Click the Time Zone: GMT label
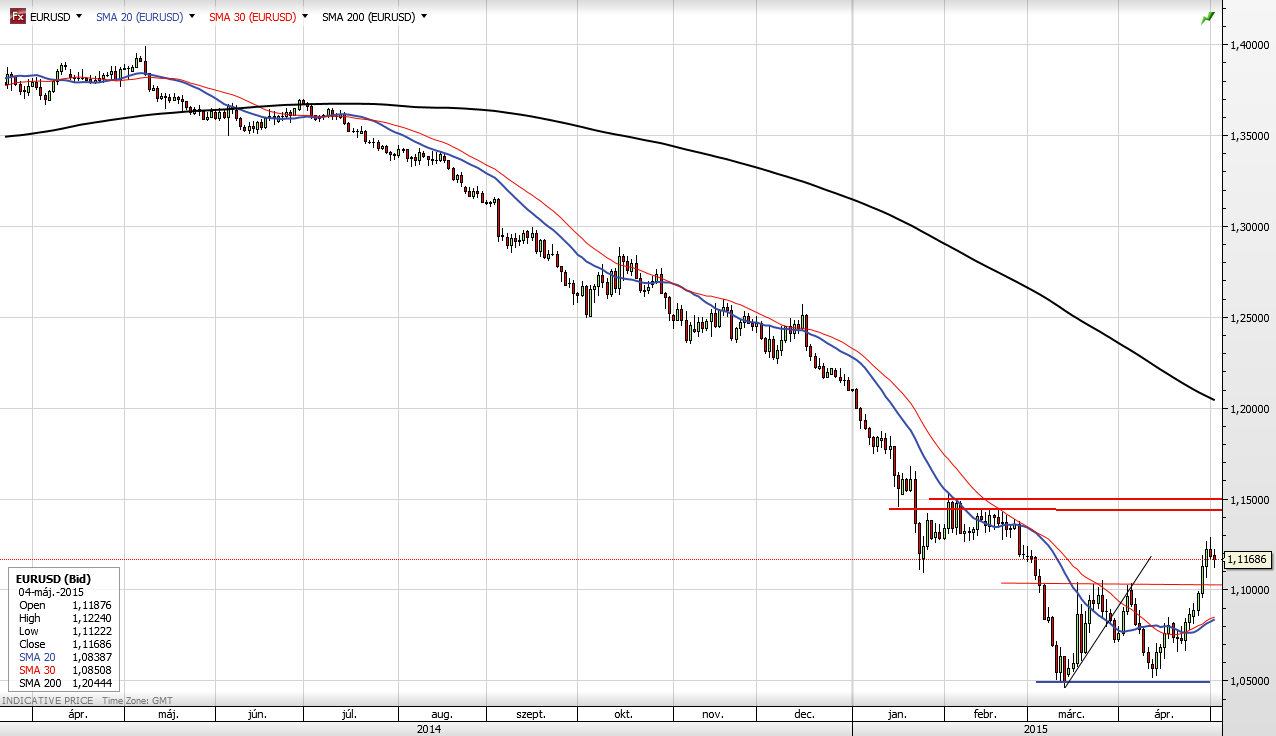 point(136,701)
